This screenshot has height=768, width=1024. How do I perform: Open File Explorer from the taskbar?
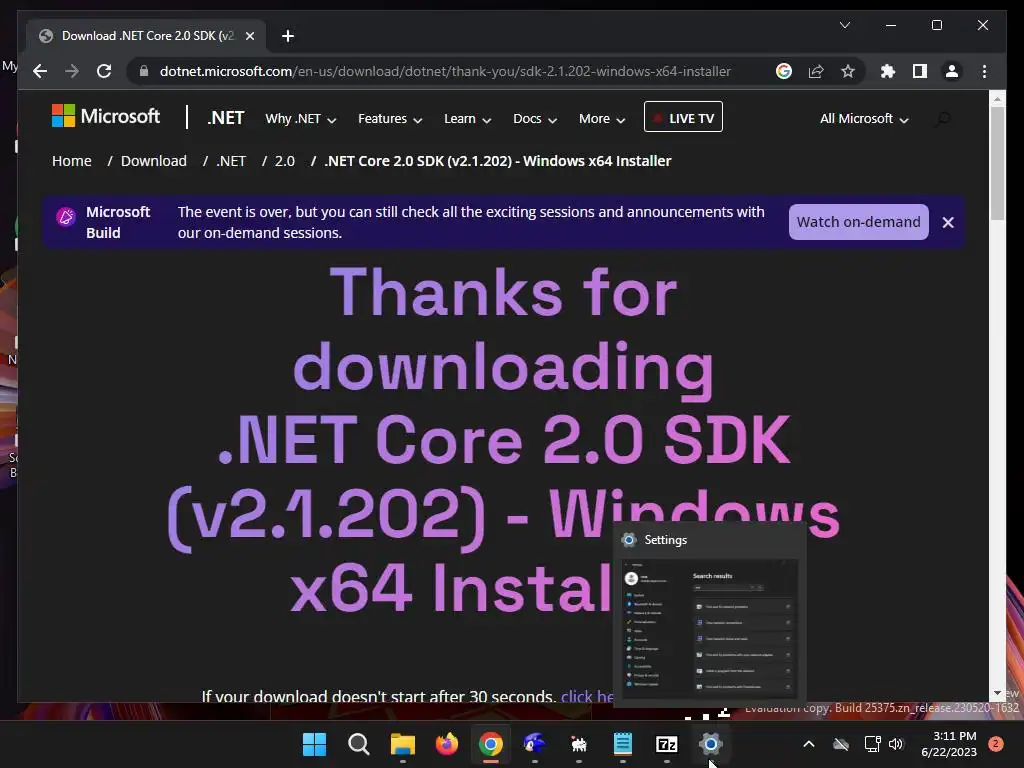coord(403,744)
